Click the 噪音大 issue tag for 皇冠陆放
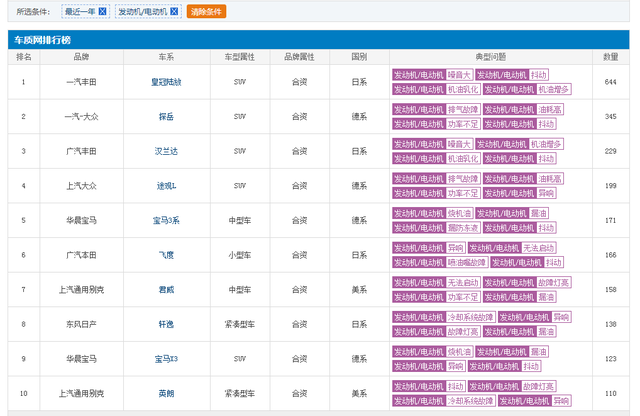The width and height of the screenshot is (640, 416). [458, 75]
